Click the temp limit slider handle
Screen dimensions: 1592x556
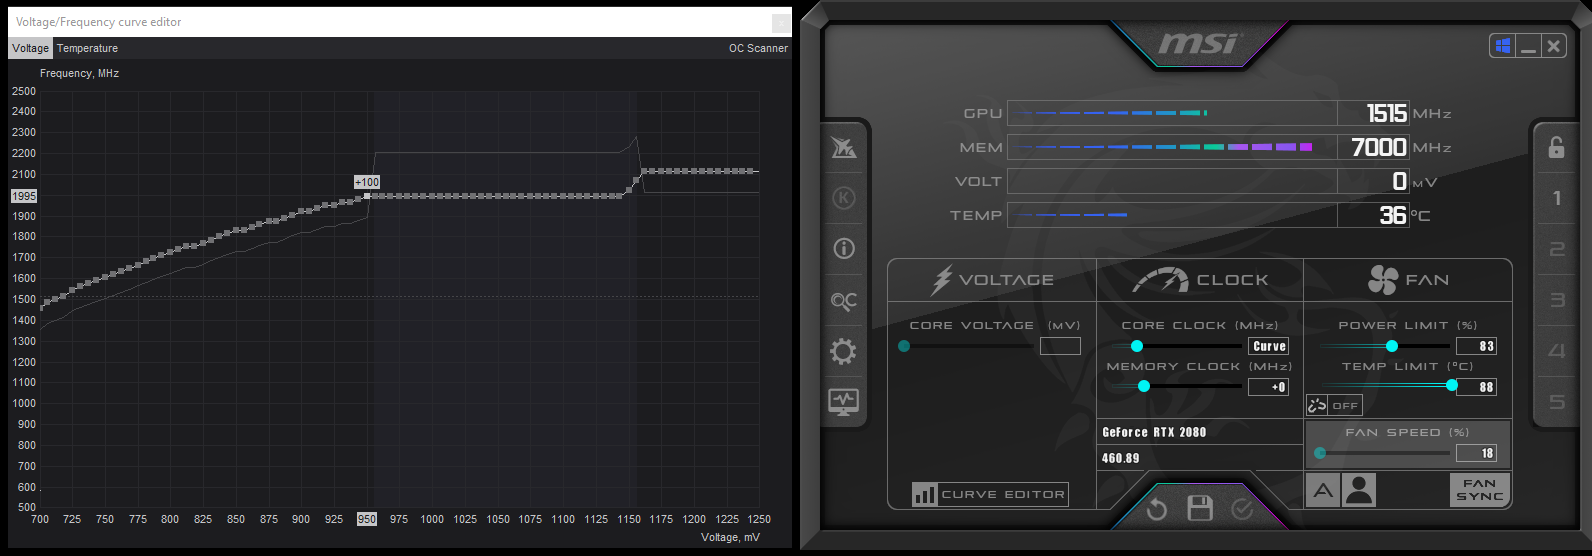tap(1452, 385)
